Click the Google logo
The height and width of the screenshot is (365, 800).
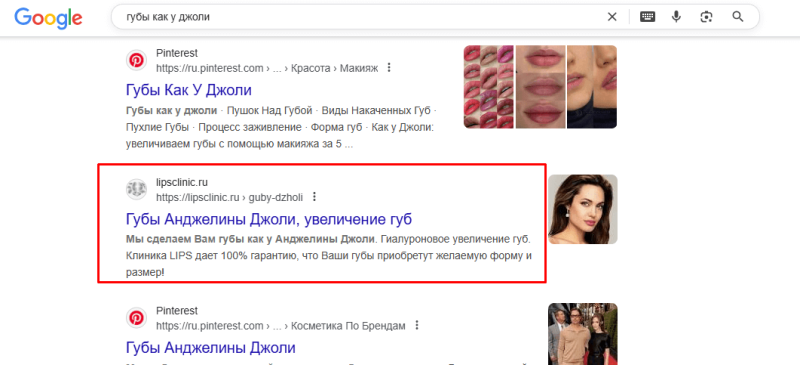(x=48, y=17)
